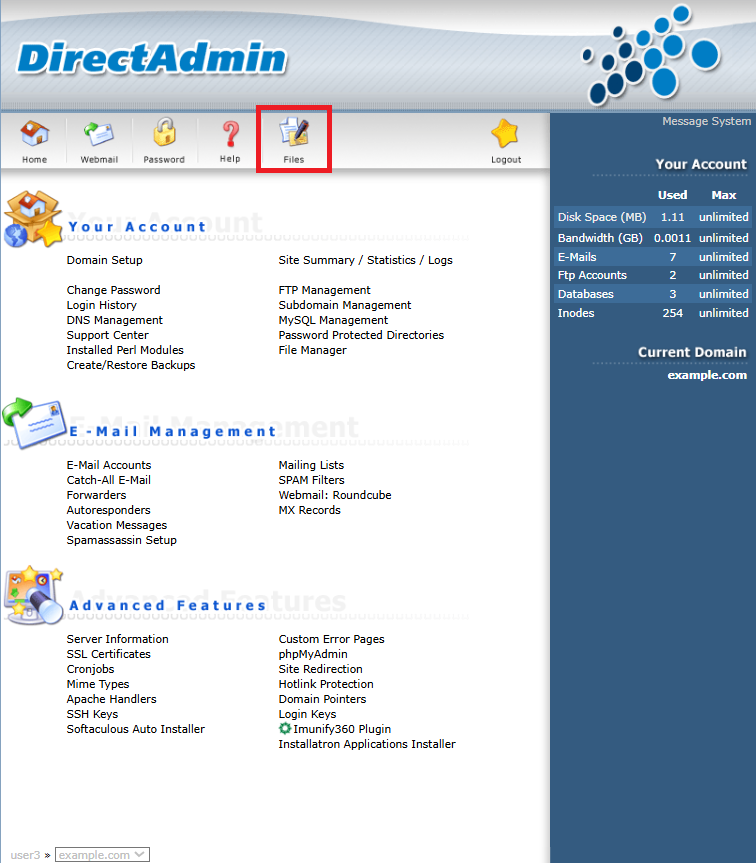The image size is (756, 863).
Task: Click the Bandwidth (GB) row label
Action: point(600,238)
